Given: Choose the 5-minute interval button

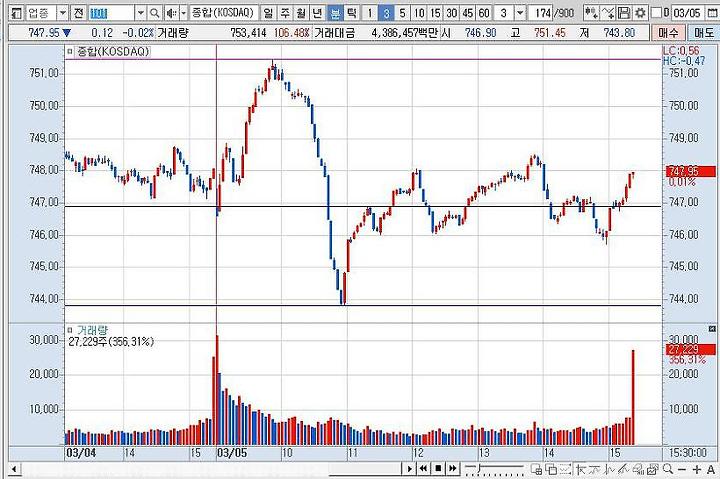Looking at the screenshot, I should pos(402,13).
